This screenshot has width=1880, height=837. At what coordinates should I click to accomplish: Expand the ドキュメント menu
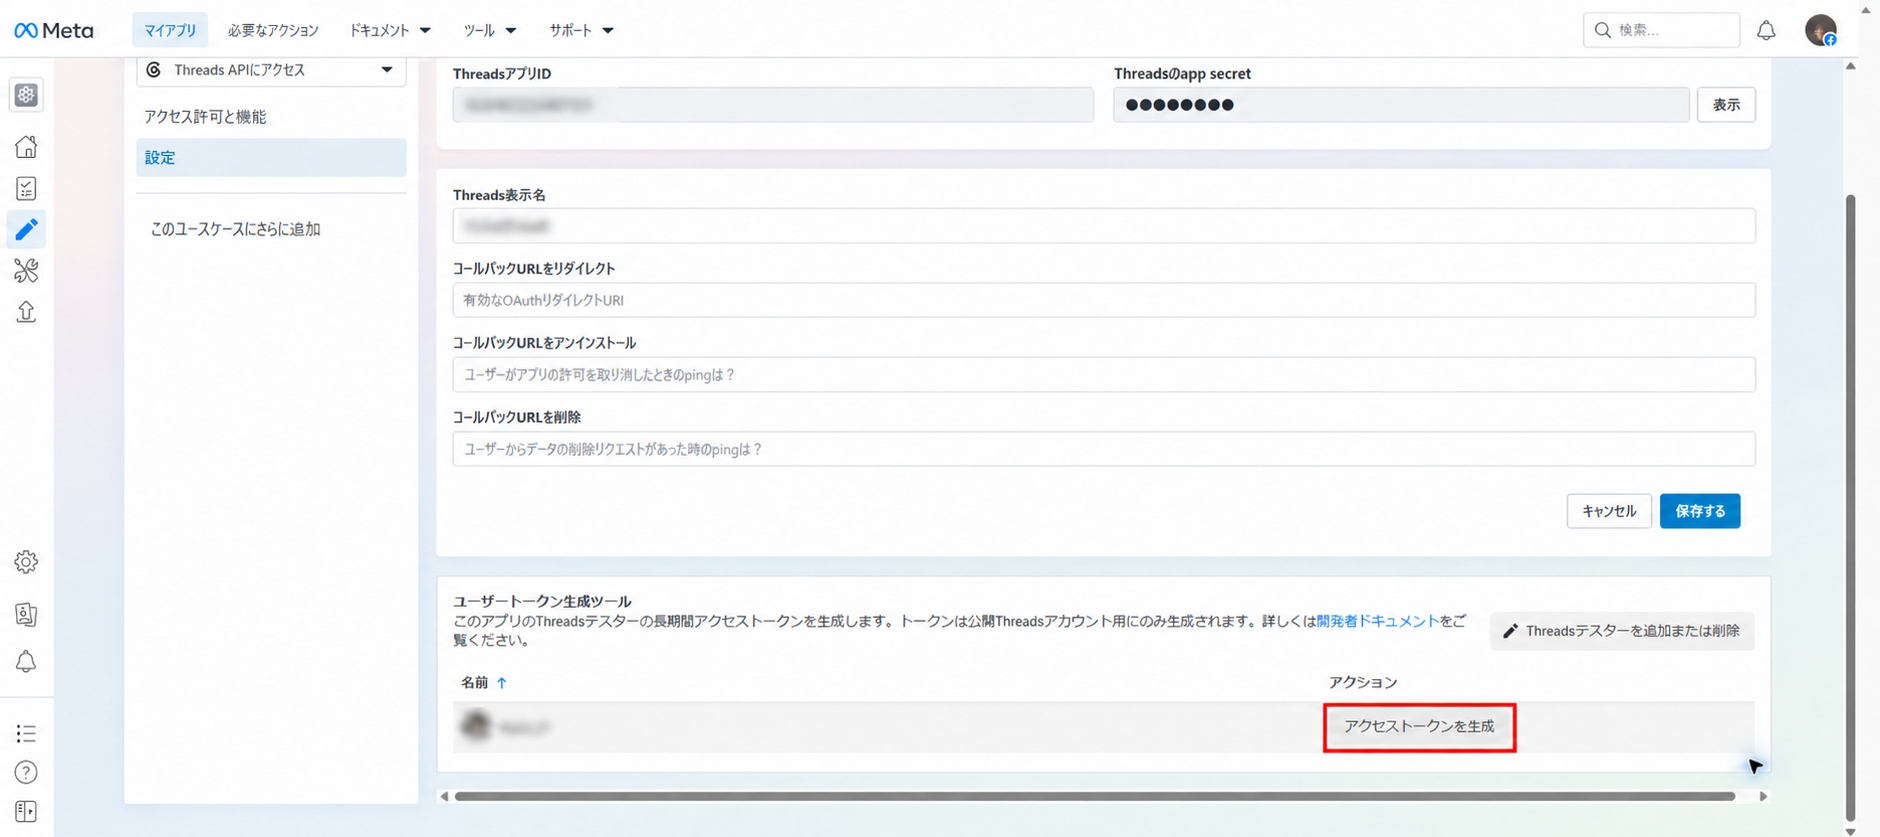tap(390, 30)
